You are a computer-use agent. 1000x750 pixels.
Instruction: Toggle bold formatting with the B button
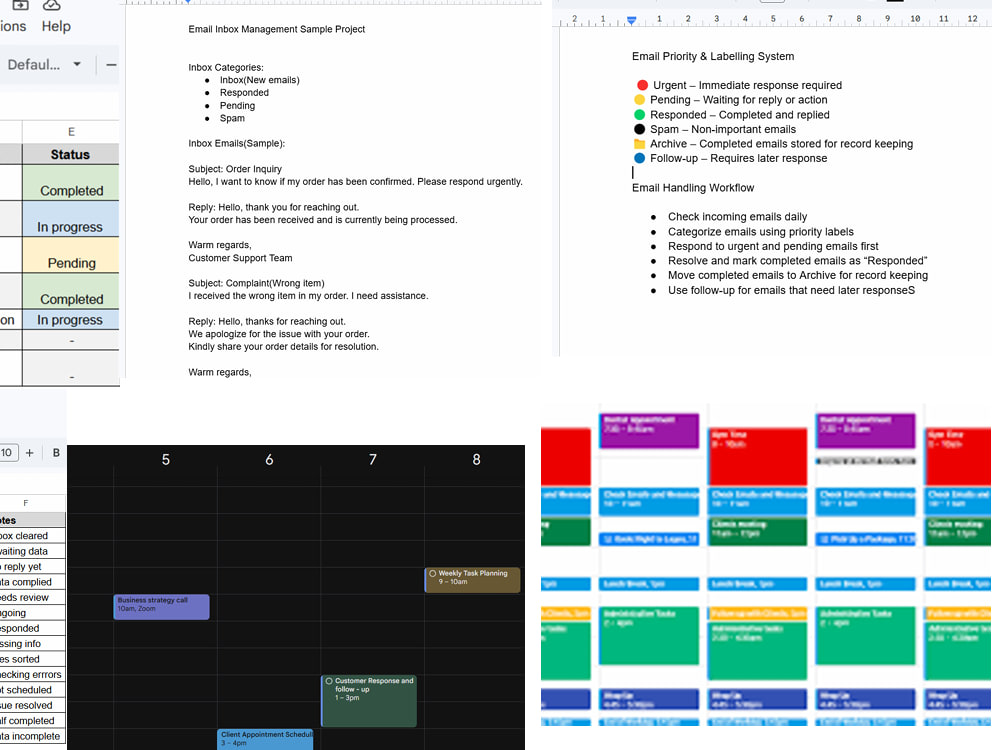coord(56,453)
